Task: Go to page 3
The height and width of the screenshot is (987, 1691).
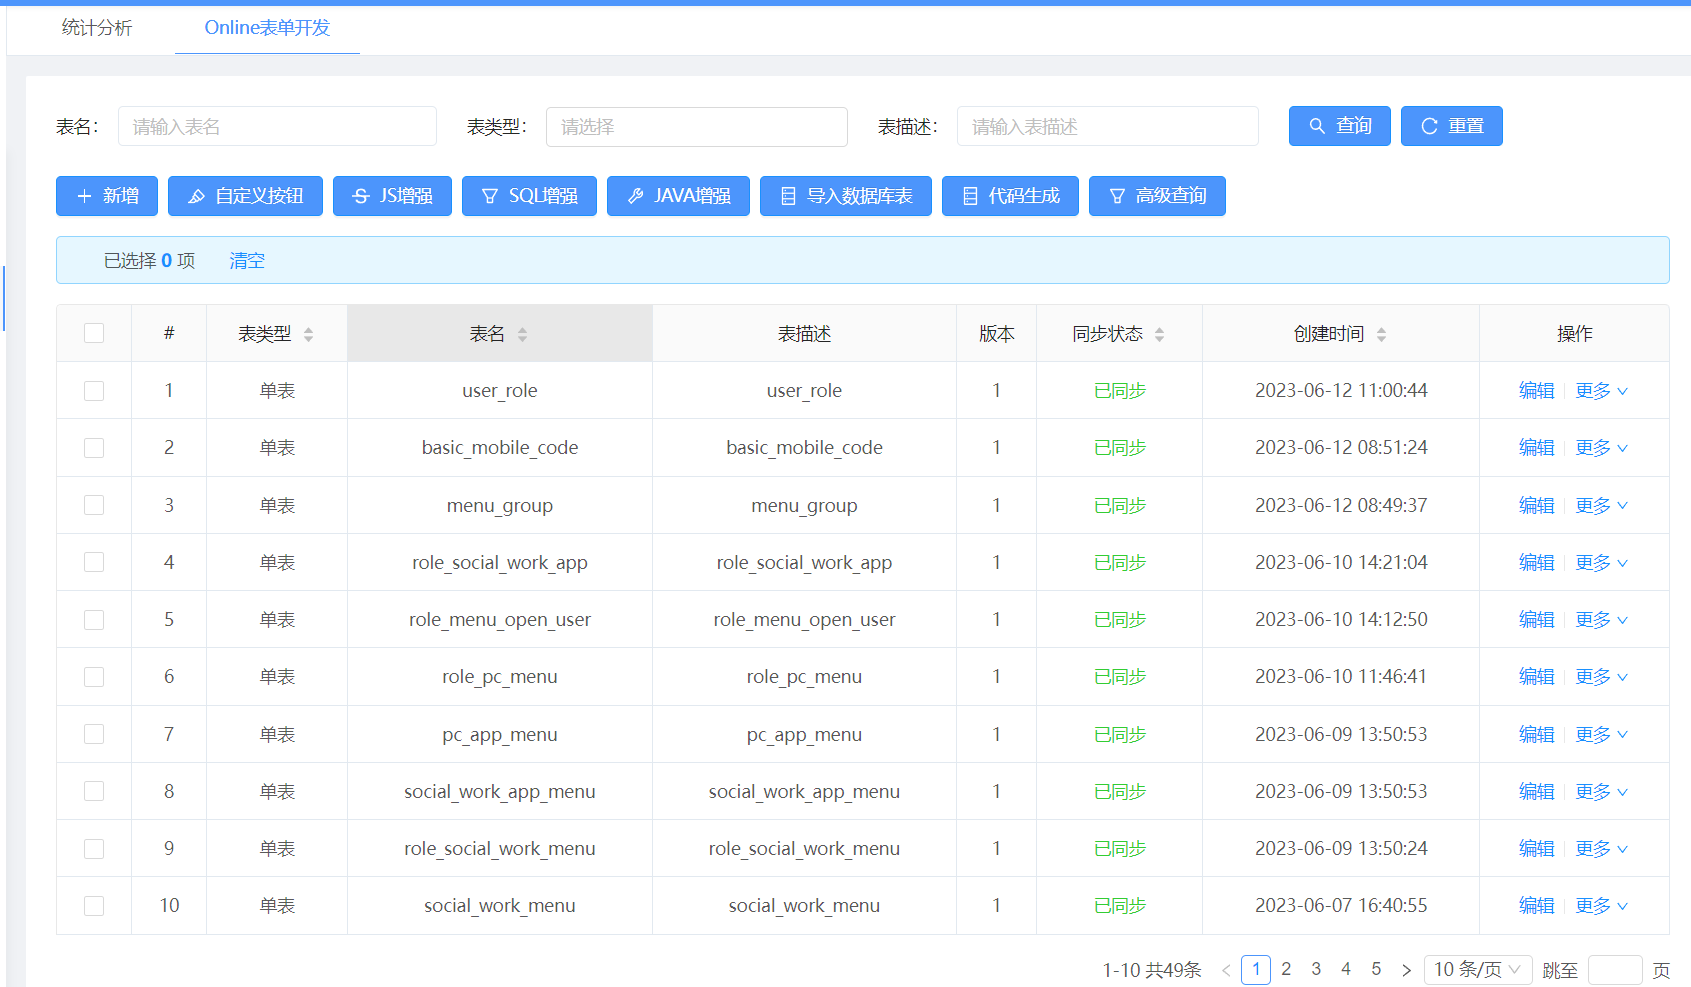Action: [1316, 970]
